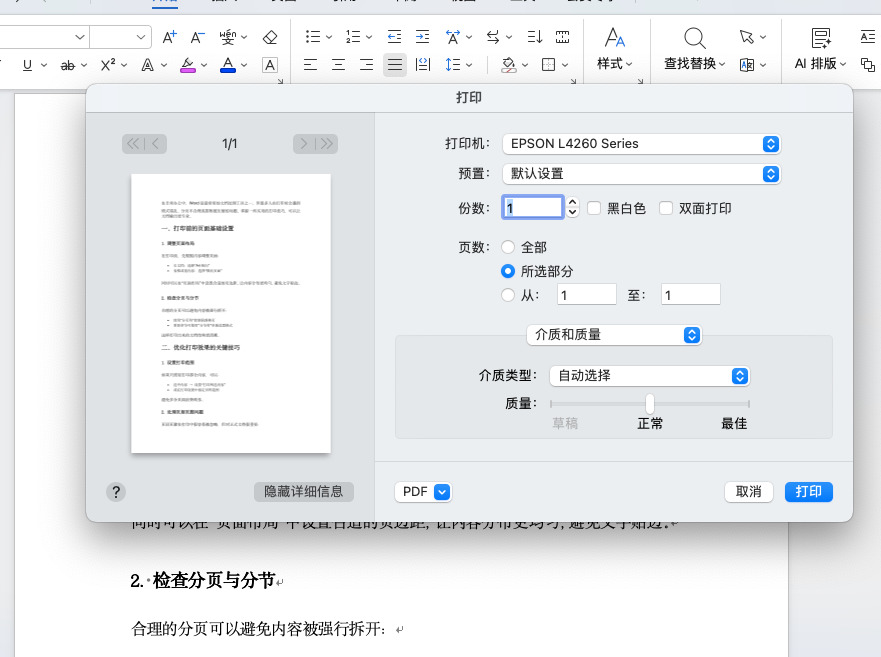Click the show/hide marks icon
The height and width of the screenshot is (657, 881).
493,37
